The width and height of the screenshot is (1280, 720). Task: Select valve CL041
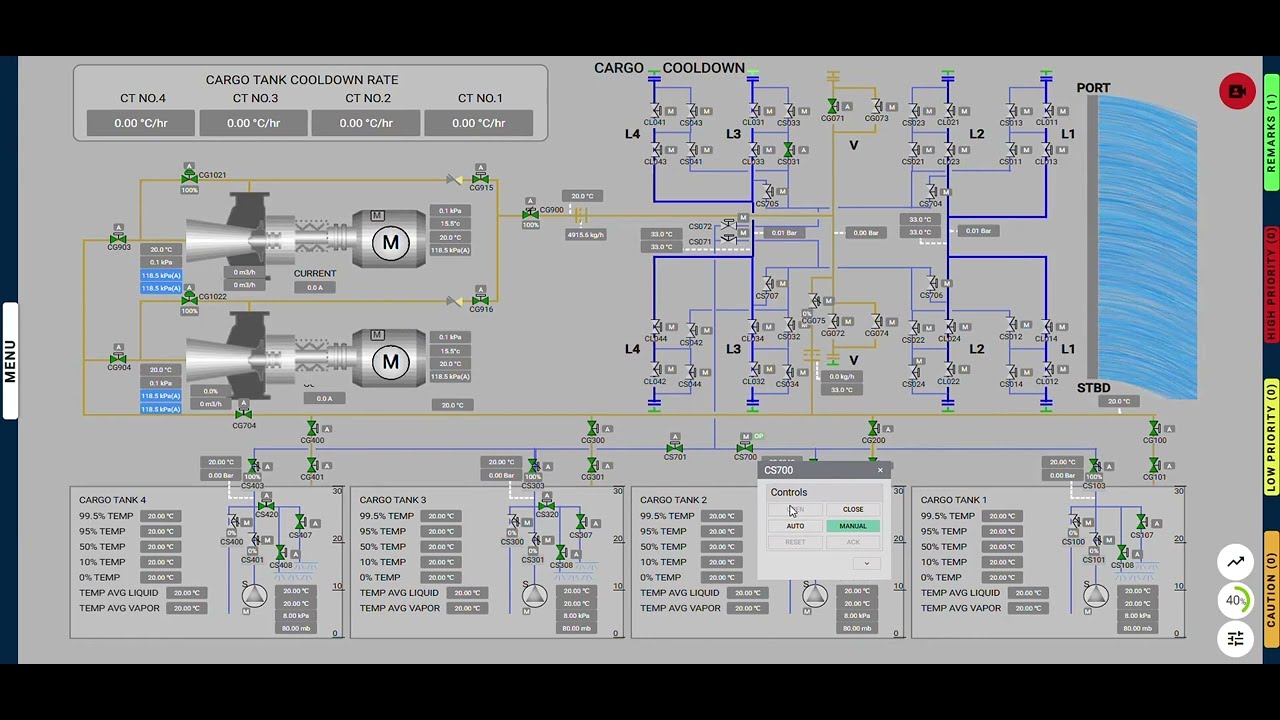[x=657, y=111]
